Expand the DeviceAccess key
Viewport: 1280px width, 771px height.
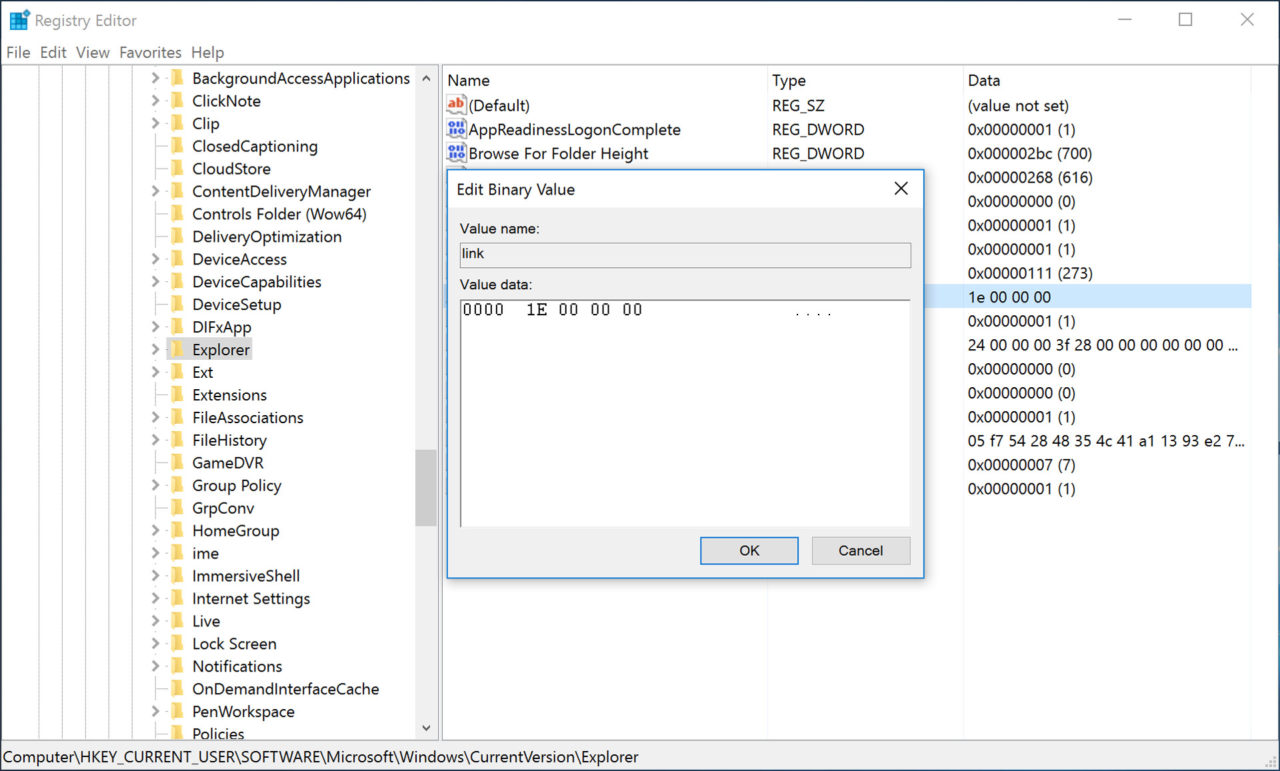(155, 259)
